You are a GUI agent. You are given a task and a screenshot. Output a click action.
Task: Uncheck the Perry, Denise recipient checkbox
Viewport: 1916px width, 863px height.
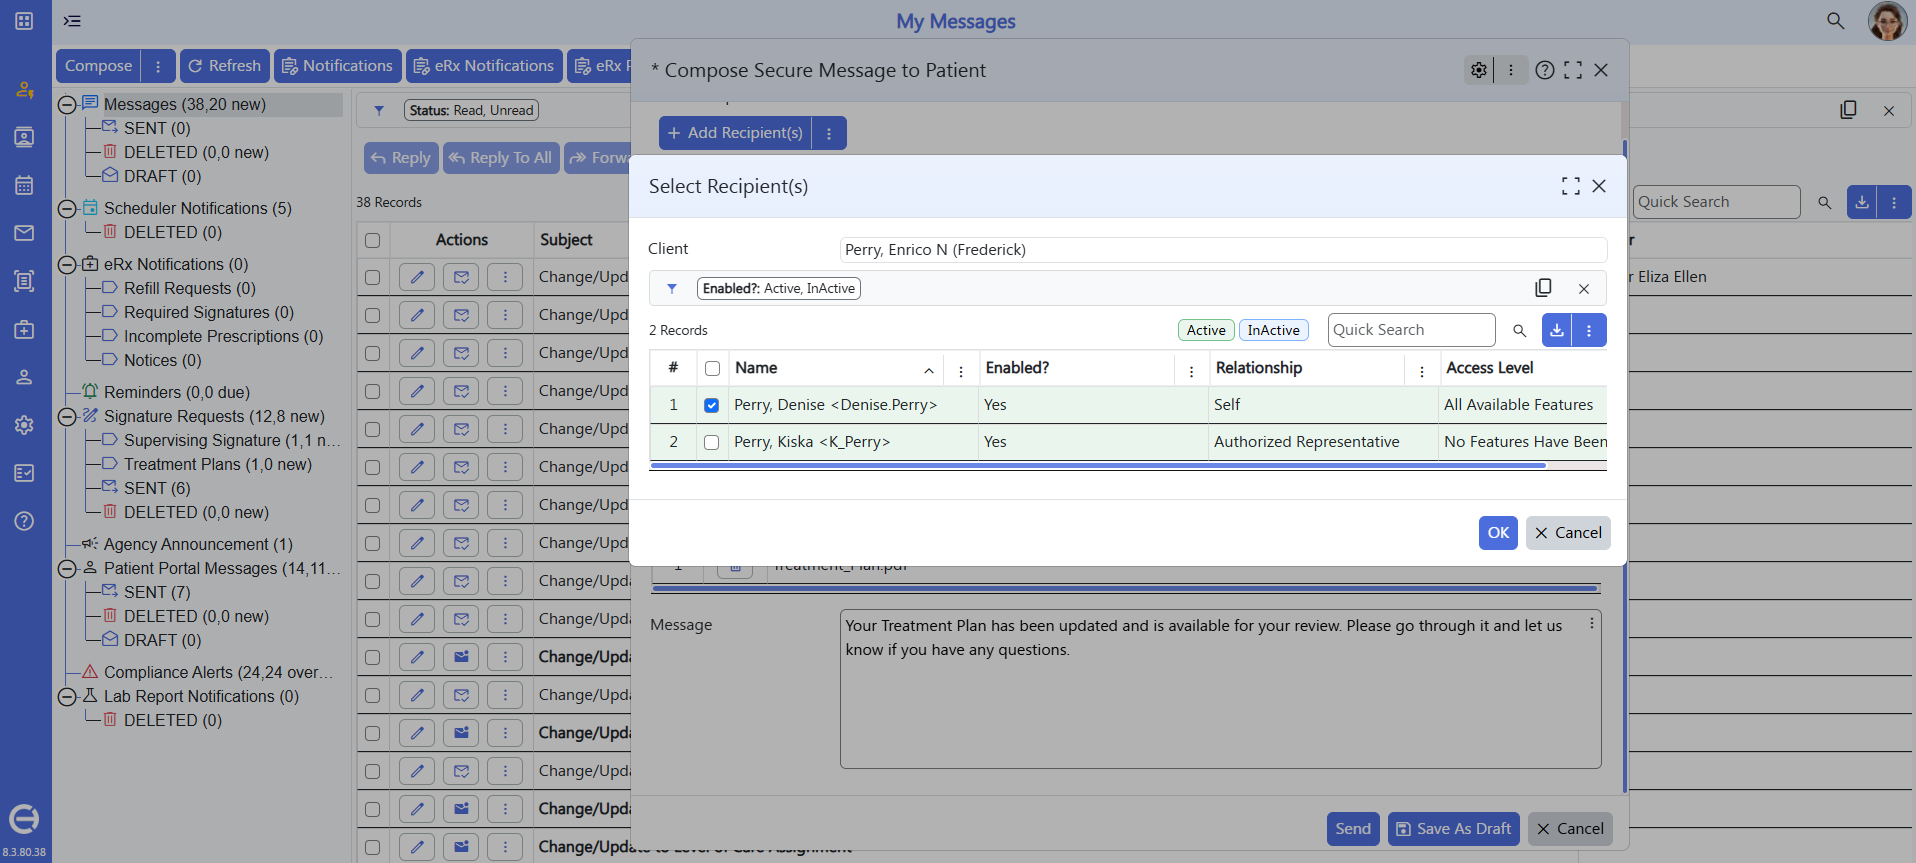pos(712,405)
